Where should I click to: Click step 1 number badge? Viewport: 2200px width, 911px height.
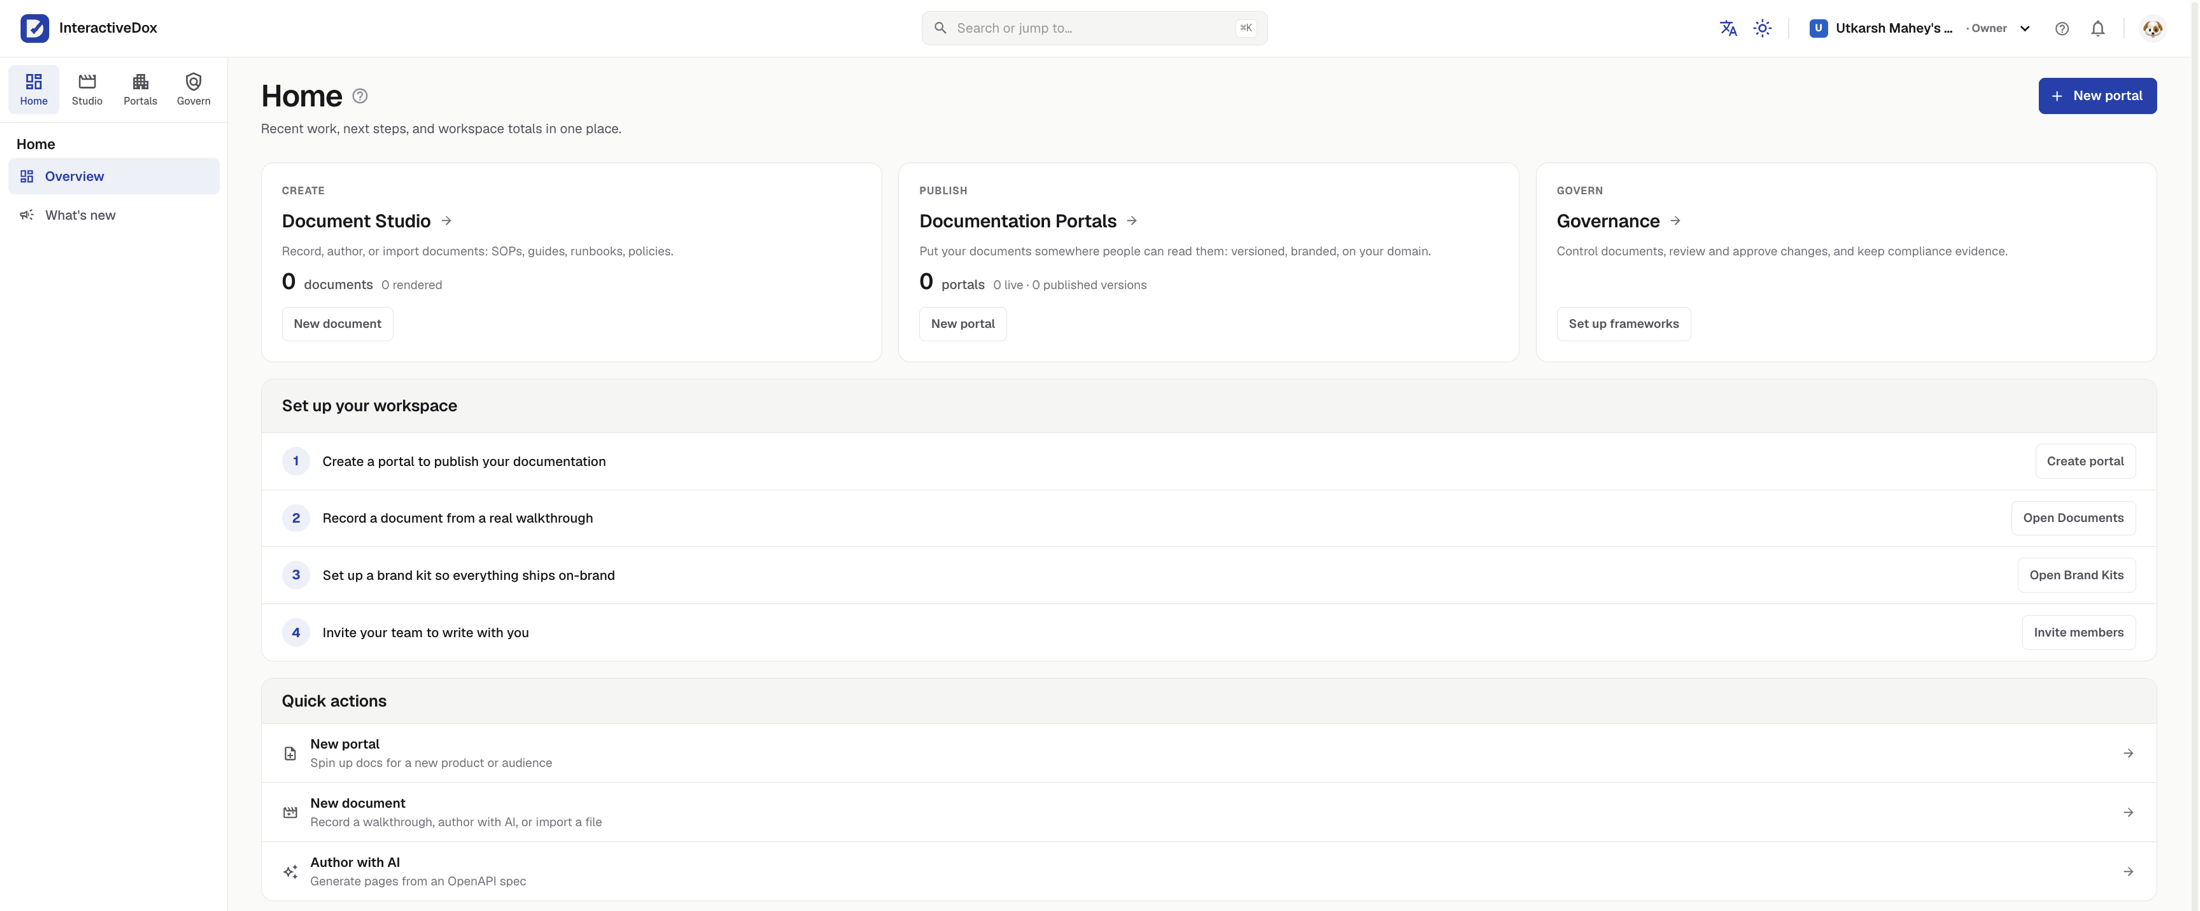coord(296,461)
